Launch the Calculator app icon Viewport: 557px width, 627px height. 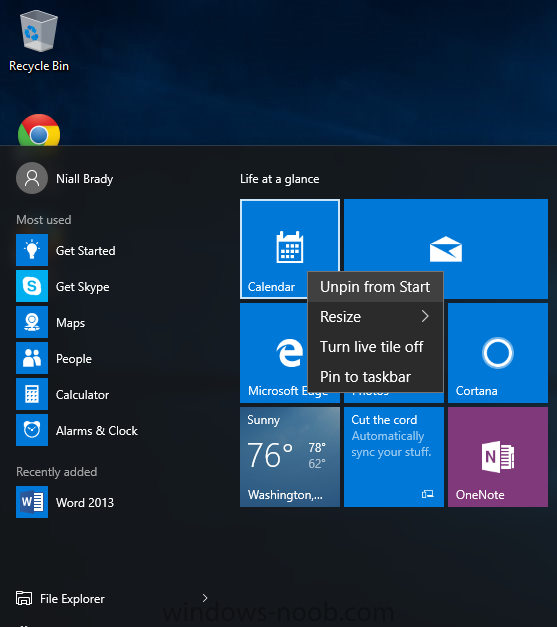[x=32, y=394]
